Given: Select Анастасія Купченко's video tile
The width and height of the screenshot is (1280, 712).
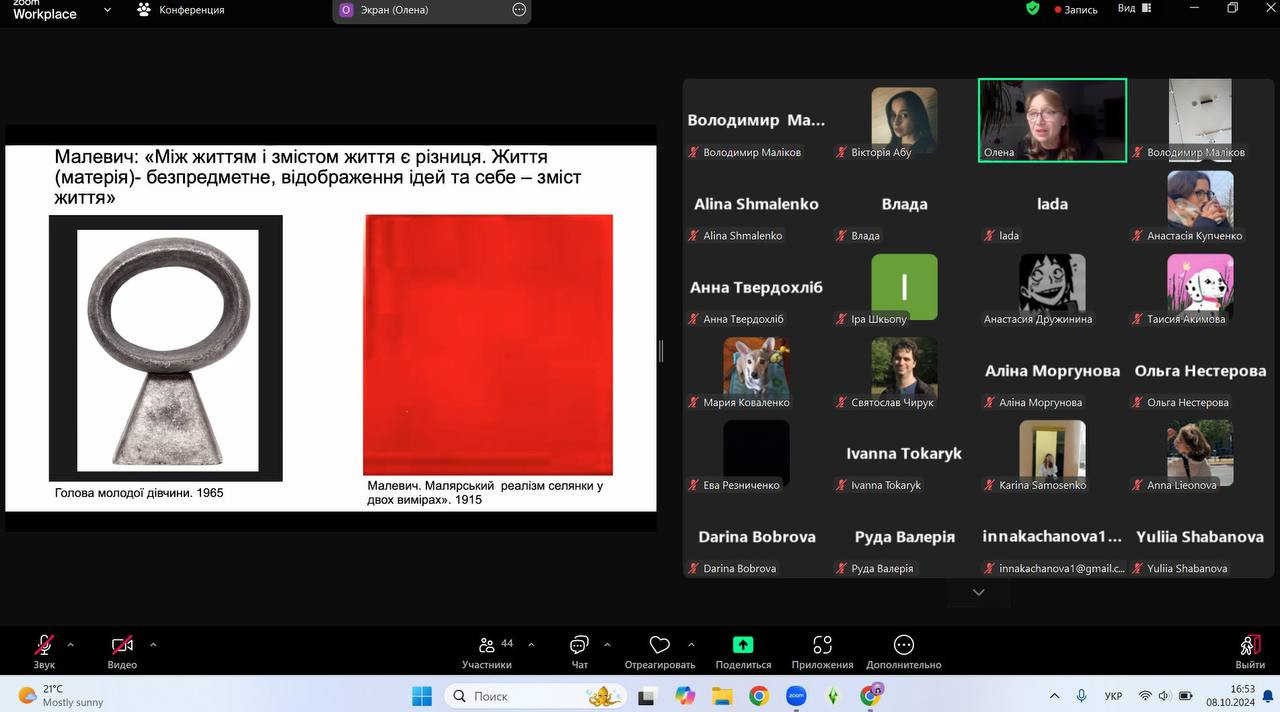Looking at the screenshot, I should tap(1200, 203).
